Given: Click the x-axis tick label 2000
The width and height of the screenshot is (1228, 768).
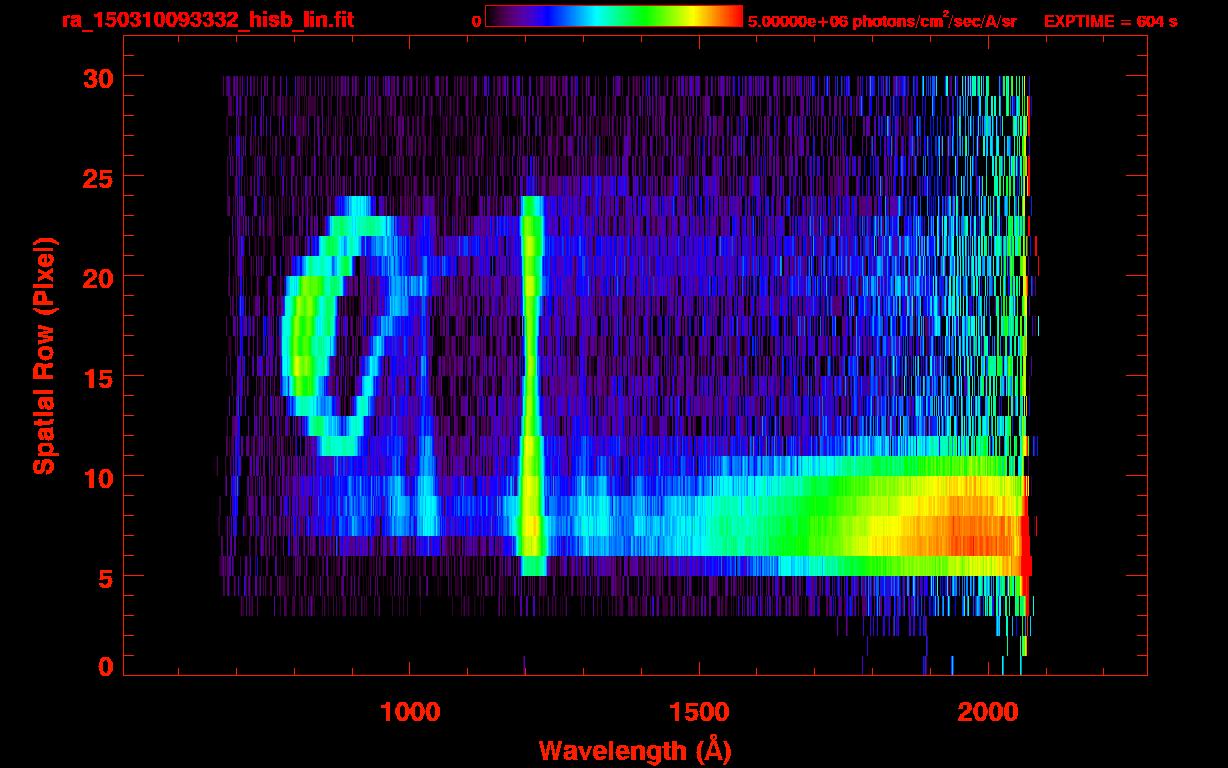Looking at the screenshot, I should click(x=986, y=712).
